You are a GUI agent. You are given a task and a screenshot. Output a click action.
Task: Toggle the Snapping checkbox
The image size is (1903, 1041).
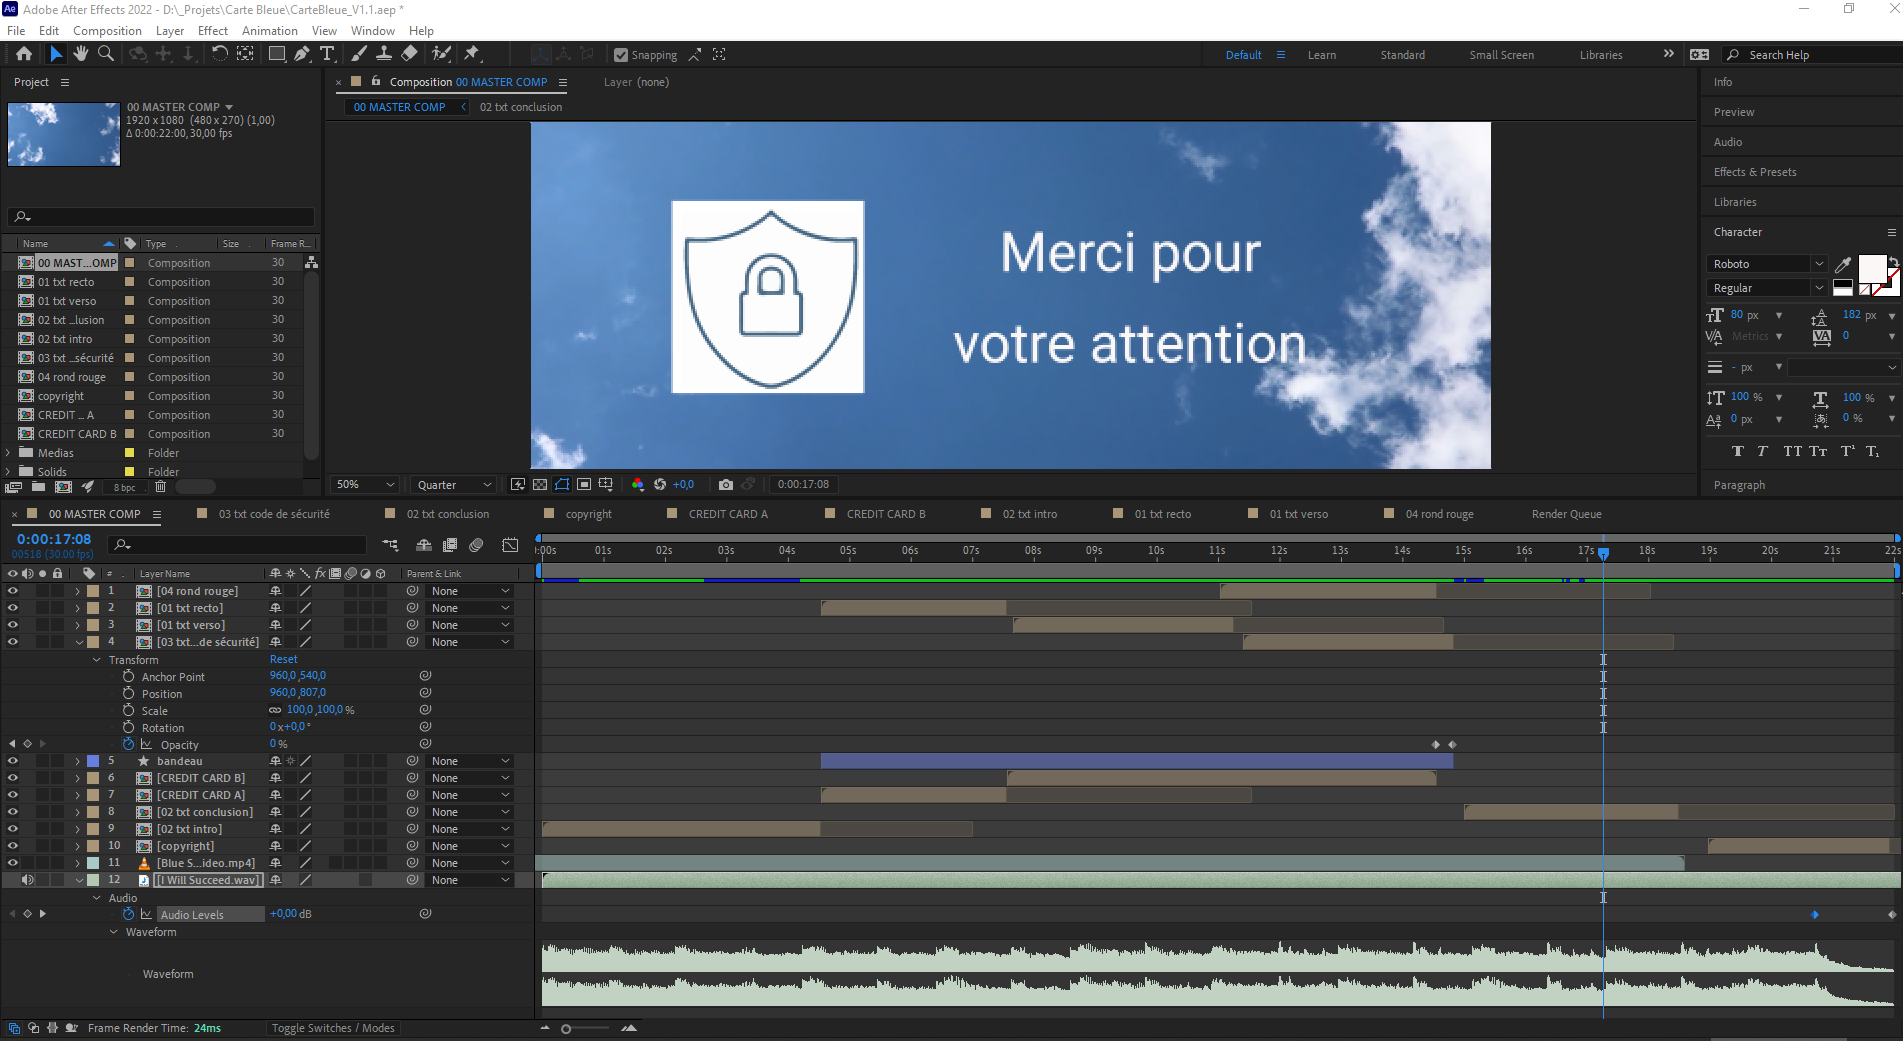pos(621,55)
